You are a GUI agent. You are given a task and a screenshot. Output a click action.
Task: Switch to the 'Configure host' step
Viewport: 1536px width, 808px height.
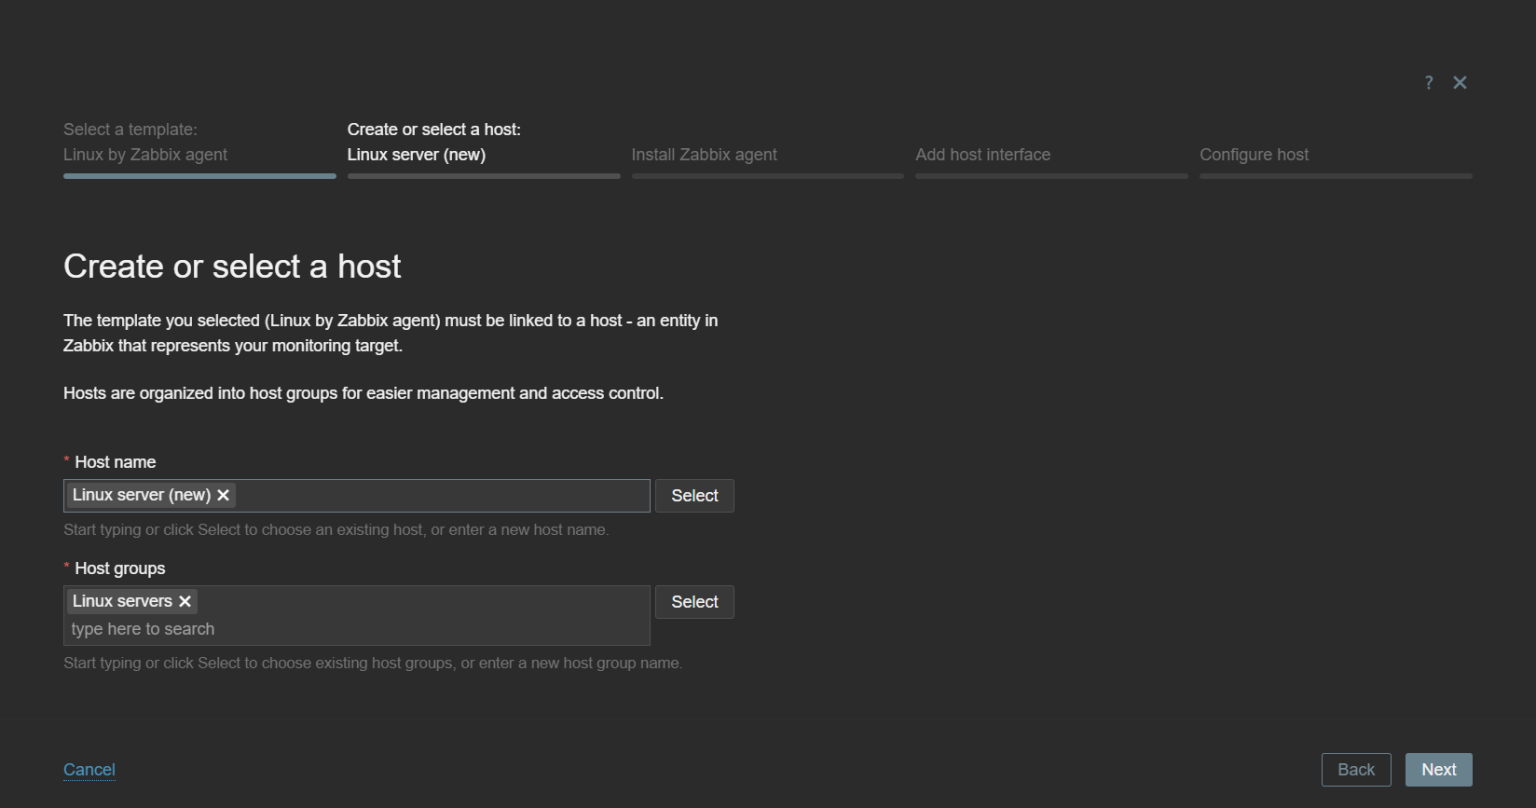click(1254, 155)
